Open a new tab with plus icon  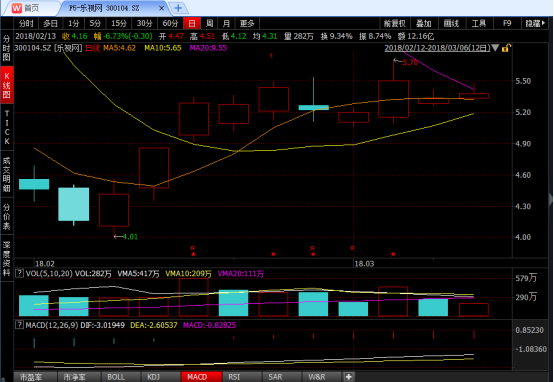[x=178, y=8]
